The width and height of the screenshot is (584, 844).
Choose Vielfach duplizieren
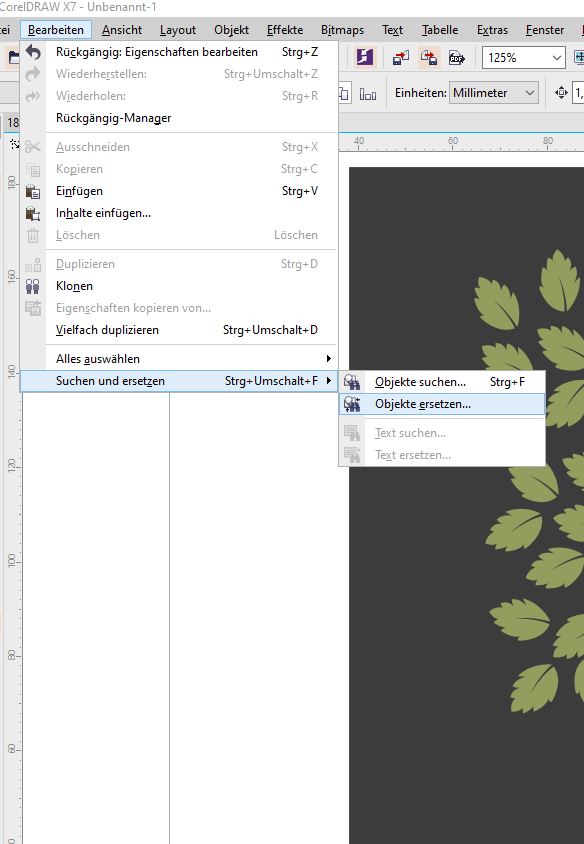[x=179, y=330]
